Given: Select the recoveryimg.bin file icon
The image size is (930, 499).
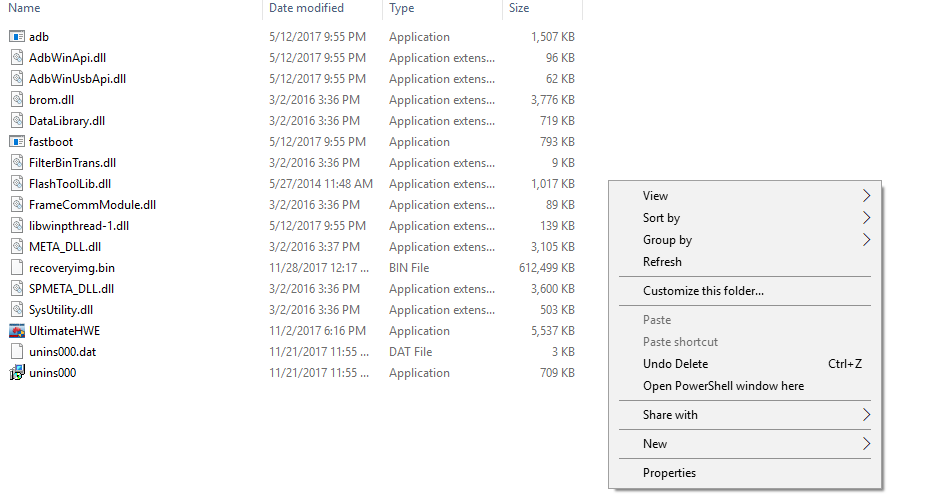Looking at the screenshot, I should click(17, 268).
